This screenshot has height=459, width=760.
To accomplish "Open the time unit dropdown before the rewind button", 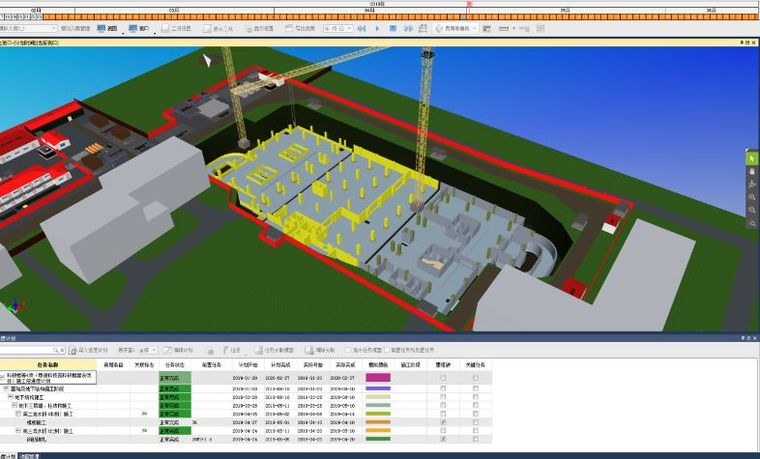I will pos(338,29).
